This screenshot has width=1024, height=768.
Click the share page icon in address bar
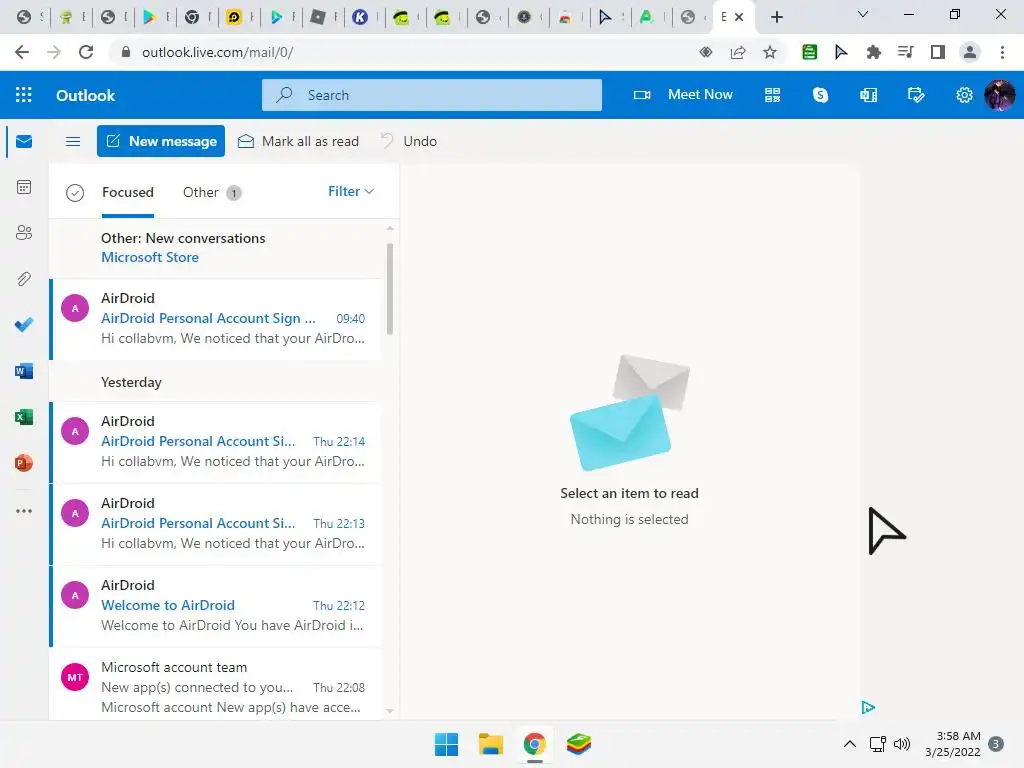pyautogui.click(x=738, y=52)
